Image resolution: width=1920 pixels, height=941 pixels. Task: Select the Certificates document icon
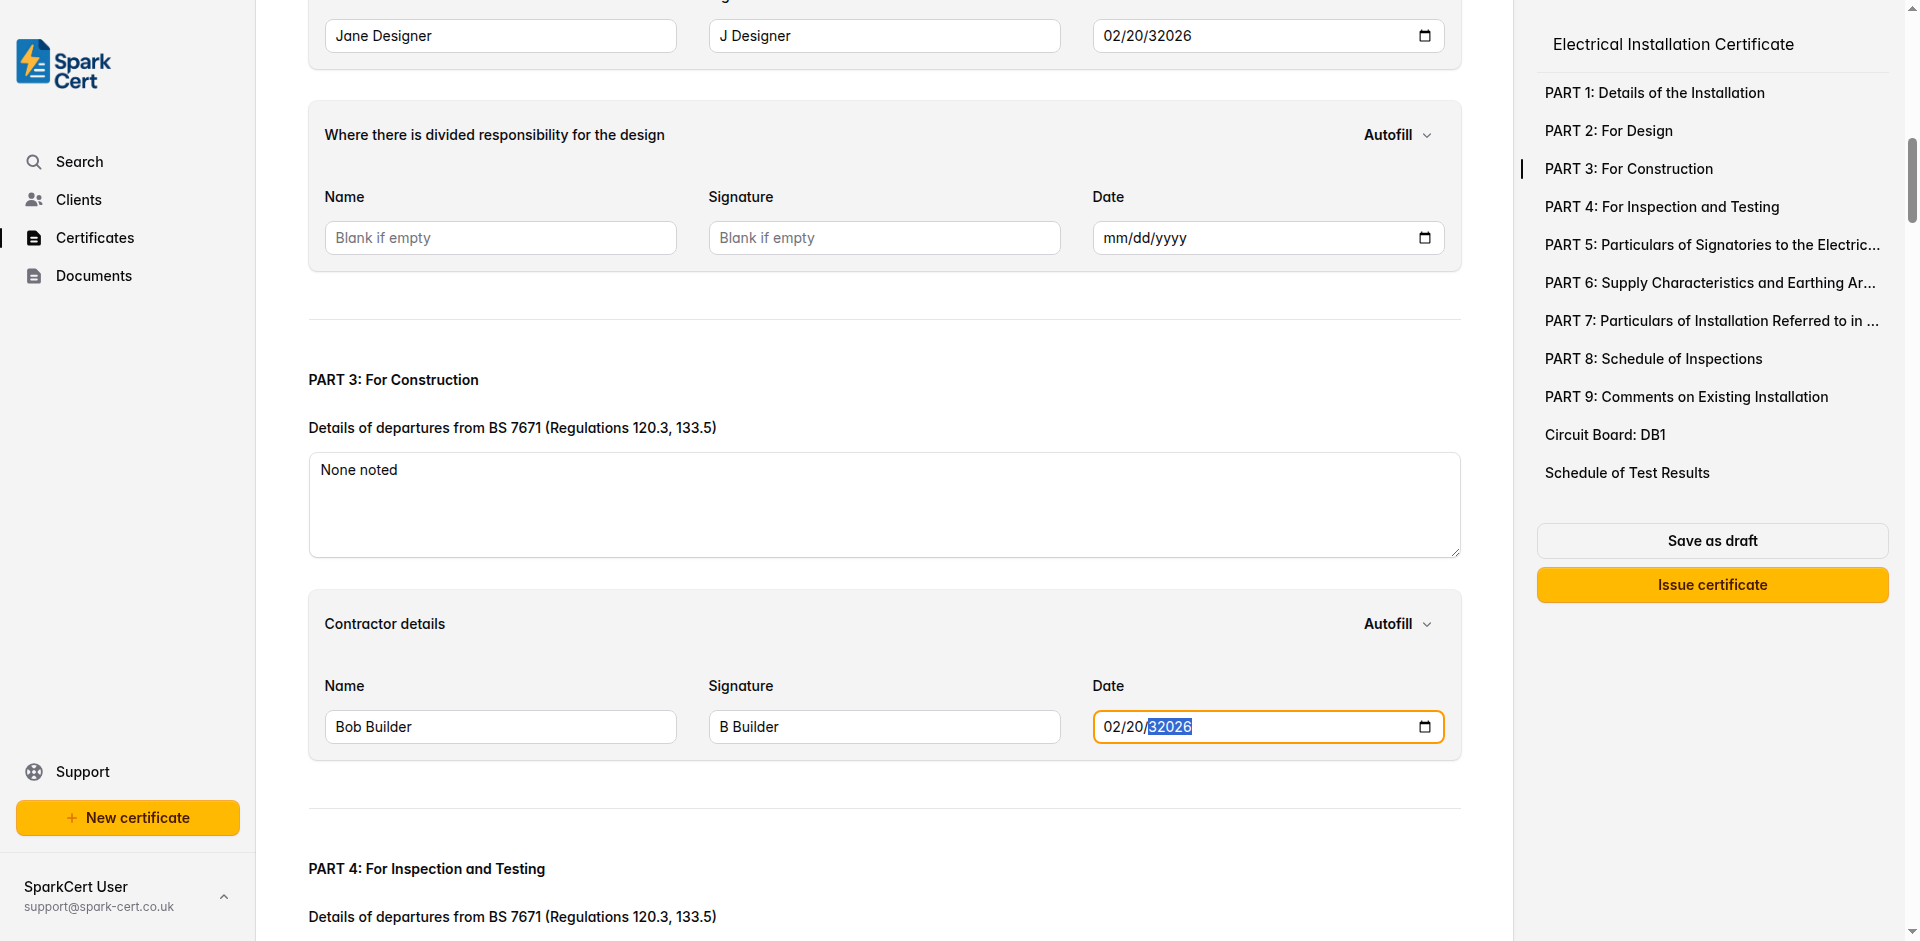(x=34, y=237)
